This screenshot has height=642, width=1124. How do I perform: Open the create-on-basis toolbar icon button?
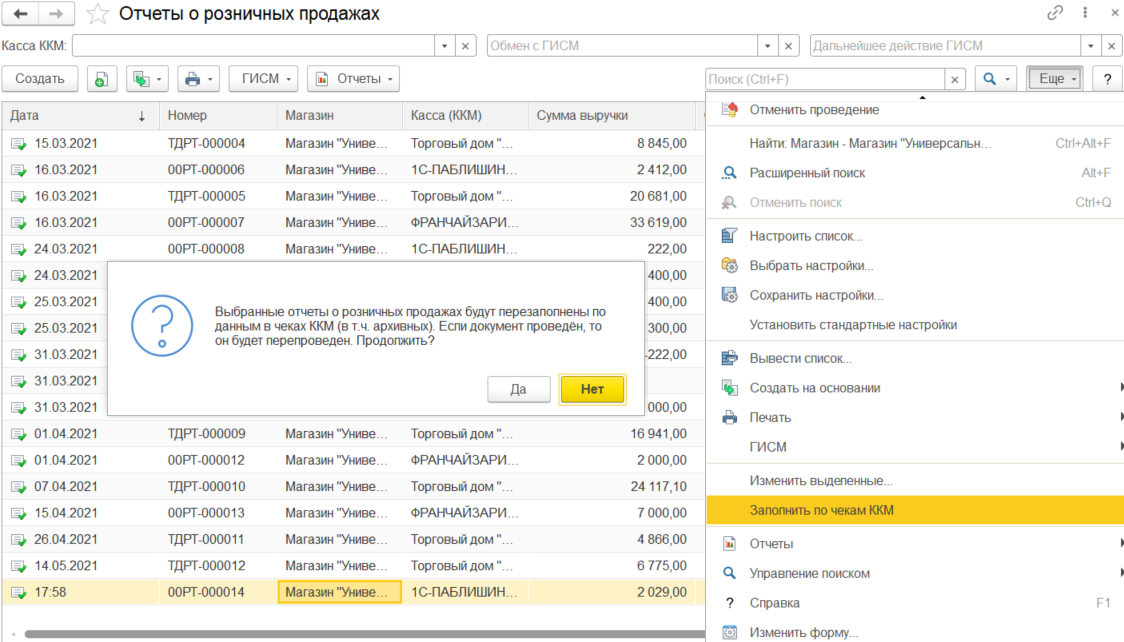(148, 79)
